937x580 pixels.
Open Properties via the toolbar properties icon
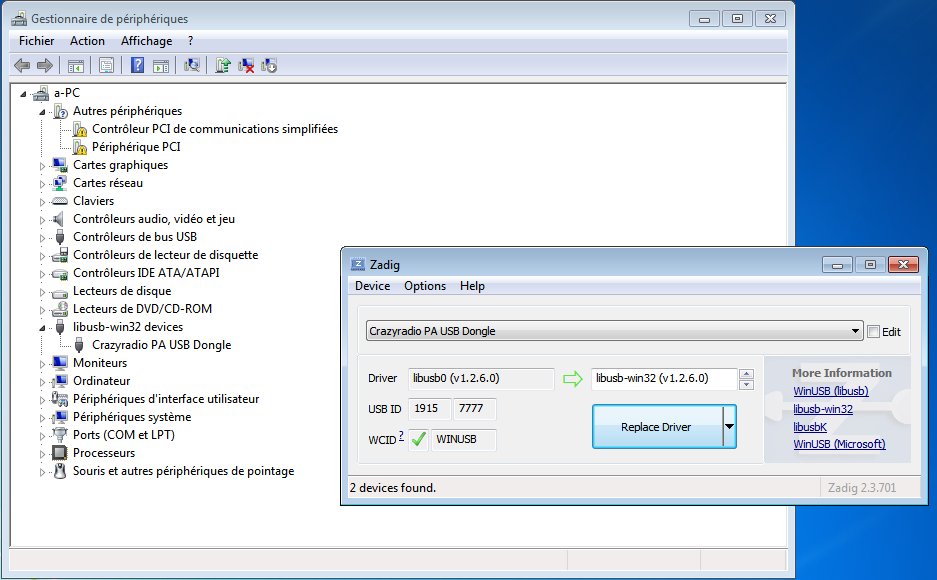[106, 65]
